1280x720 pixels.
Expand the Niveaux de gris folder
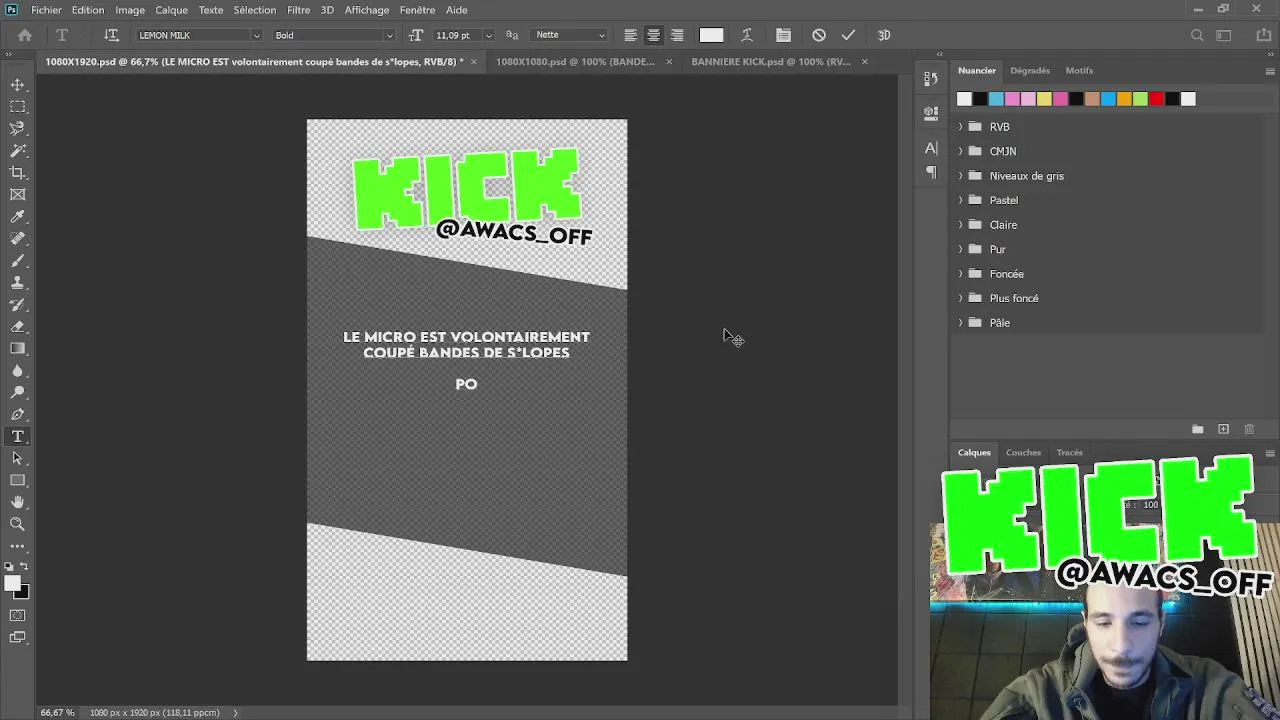pyautogui.click(x=961, y=176)
